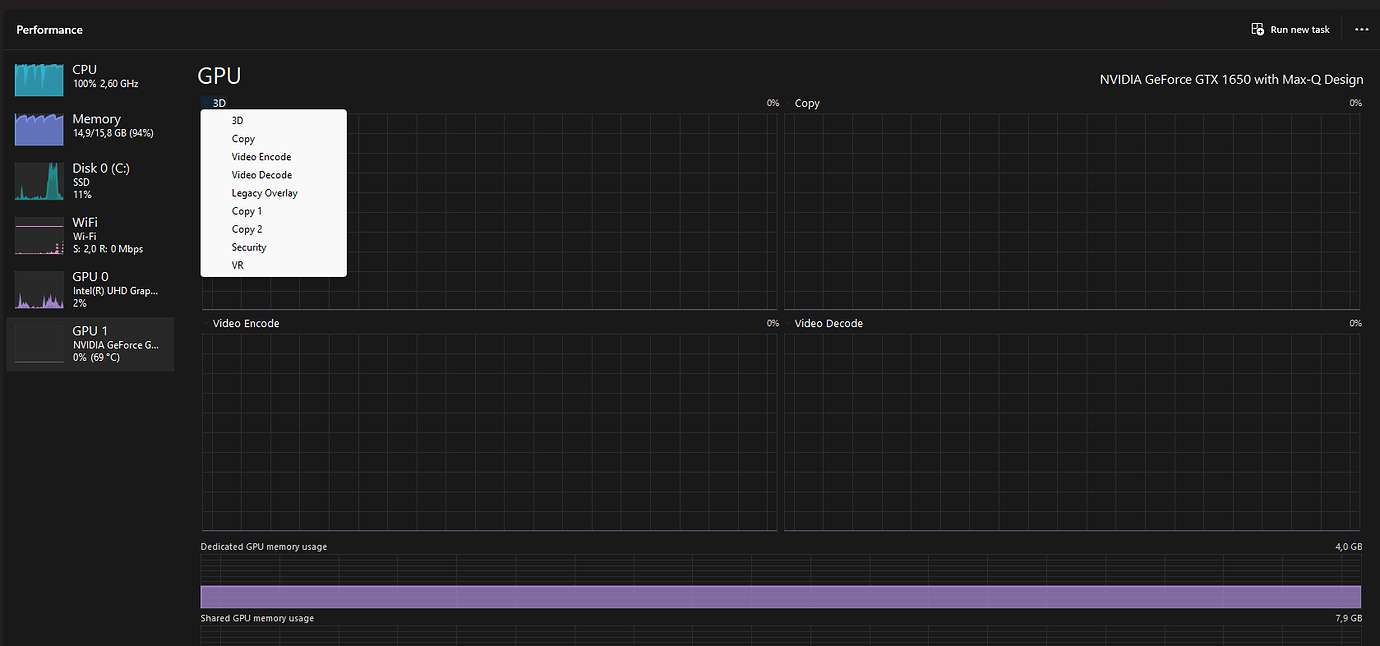Image resolution: width=1380 pixels, height=646 pixels.
Task: Pick Video Decode in the popup menu
Action: 262,175
